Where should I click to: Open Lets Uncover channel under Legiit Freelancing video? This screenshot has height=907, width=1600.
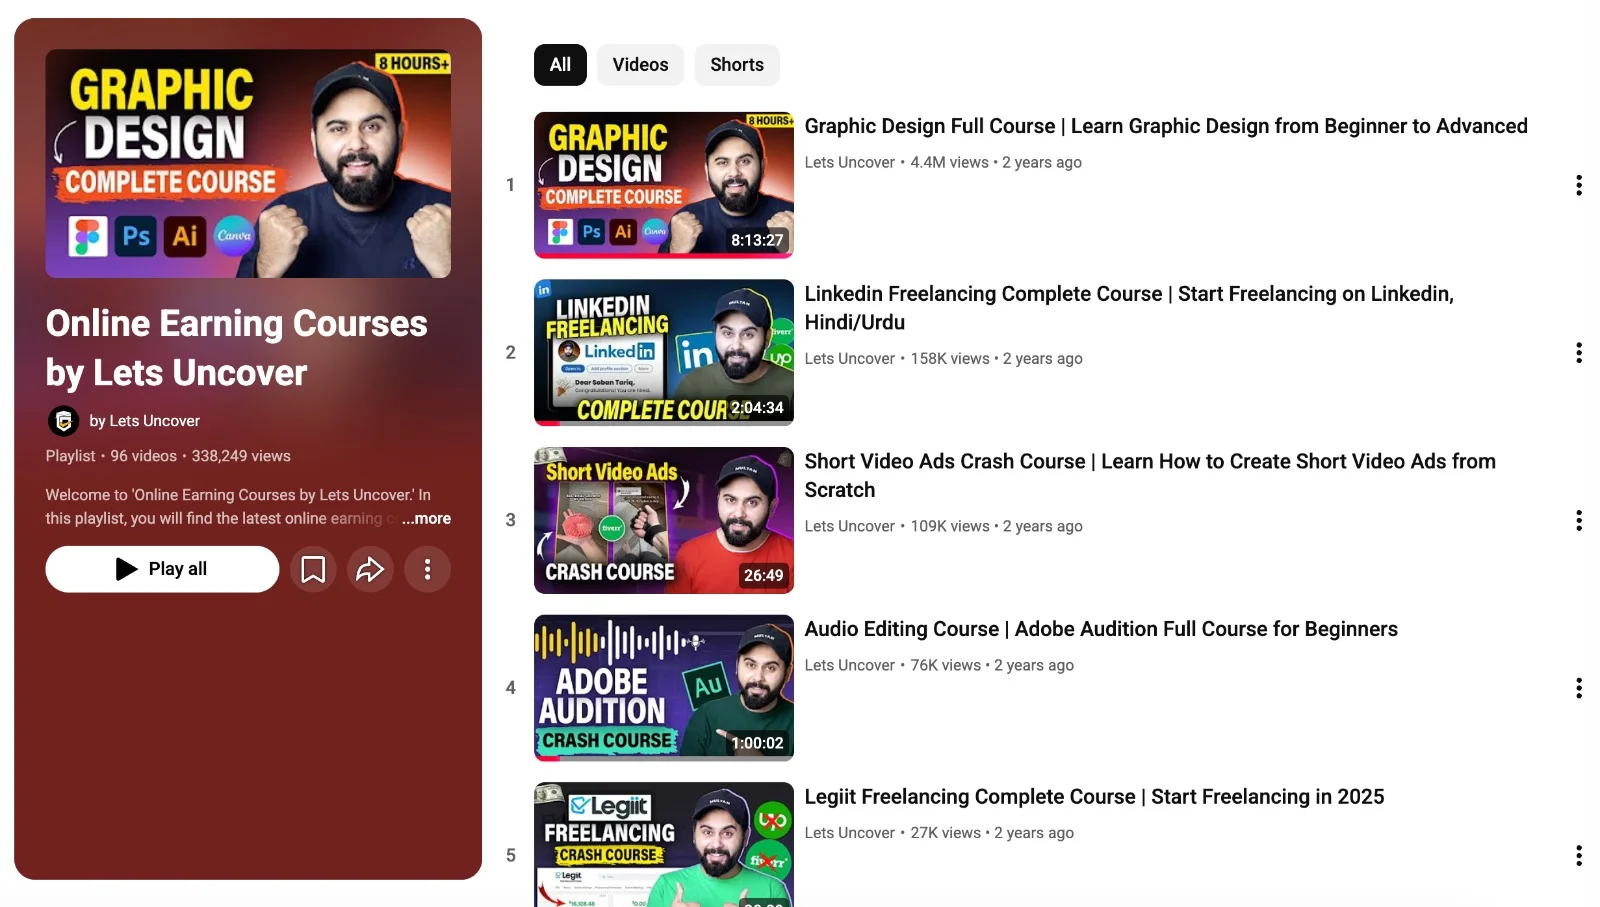click(850, 833)
